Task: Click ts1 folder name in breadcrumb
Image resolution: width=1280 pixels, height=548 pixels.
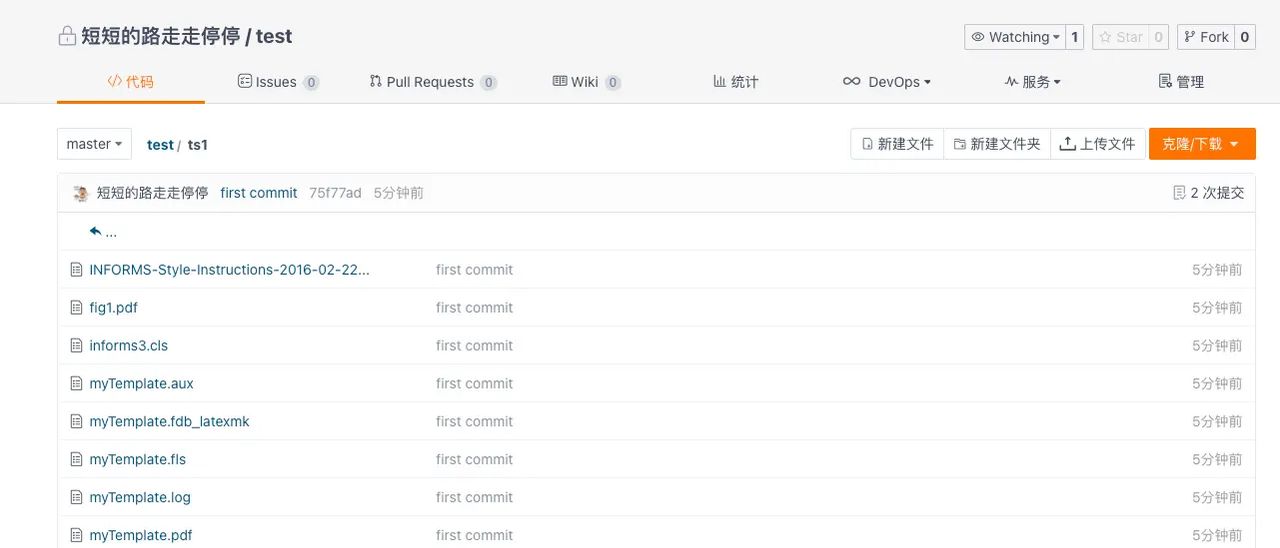Action: coord(198,145)
